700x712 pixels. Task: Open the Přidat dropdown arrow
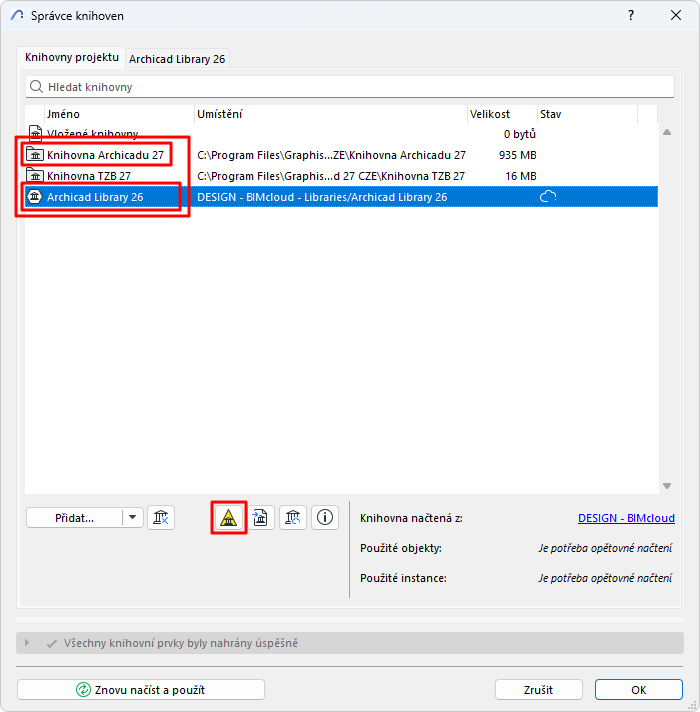[x=133, y=517]
